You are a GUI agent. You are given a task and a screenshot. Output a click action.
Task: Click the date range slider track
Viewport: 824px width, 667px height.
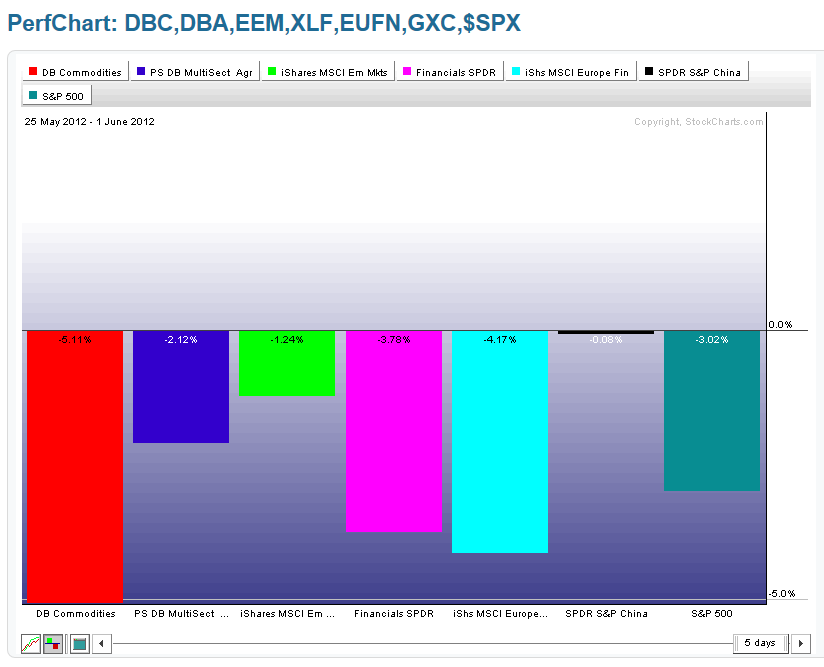pyautogui.click(x=423, y=643)
